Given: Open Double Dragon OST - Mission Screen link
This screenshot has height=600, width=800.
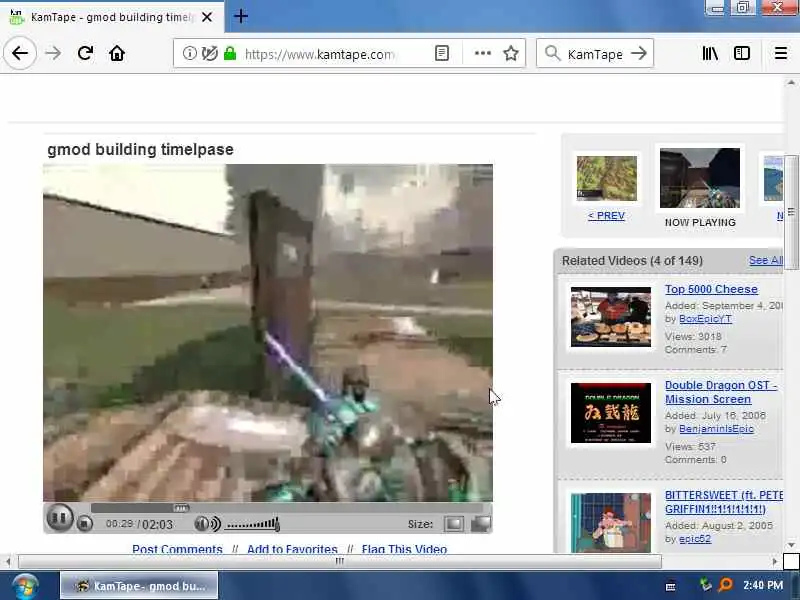Looking at the screenshot, I should (x=720, y=392).
